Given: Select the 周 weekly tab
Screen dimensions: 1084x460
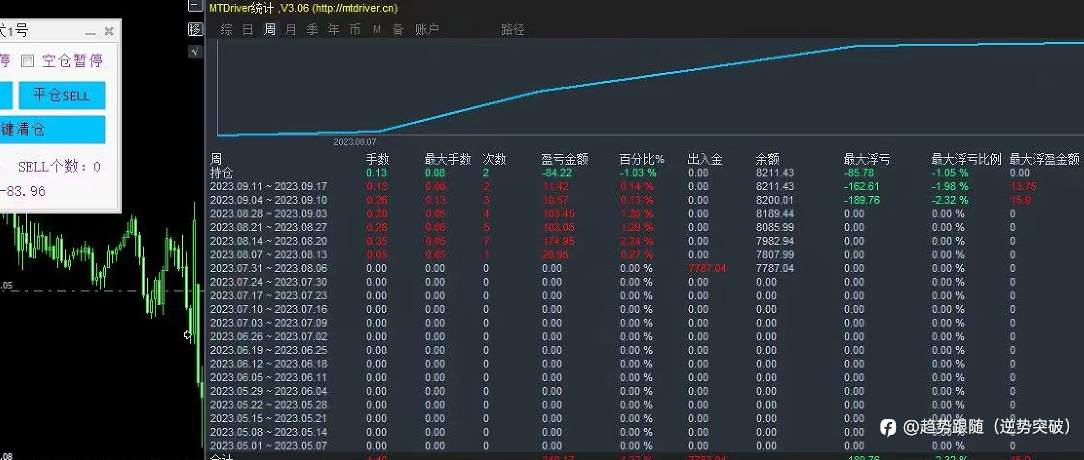Looking at the screenshot, I should pos(270,29).
